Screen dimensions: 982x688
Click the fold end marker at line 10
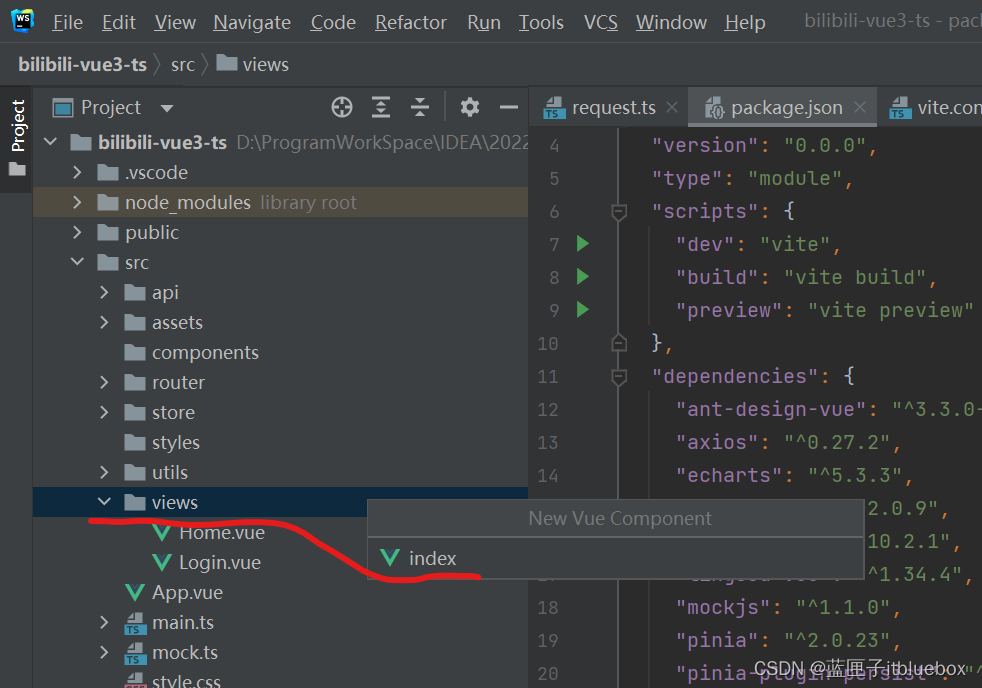619,343
